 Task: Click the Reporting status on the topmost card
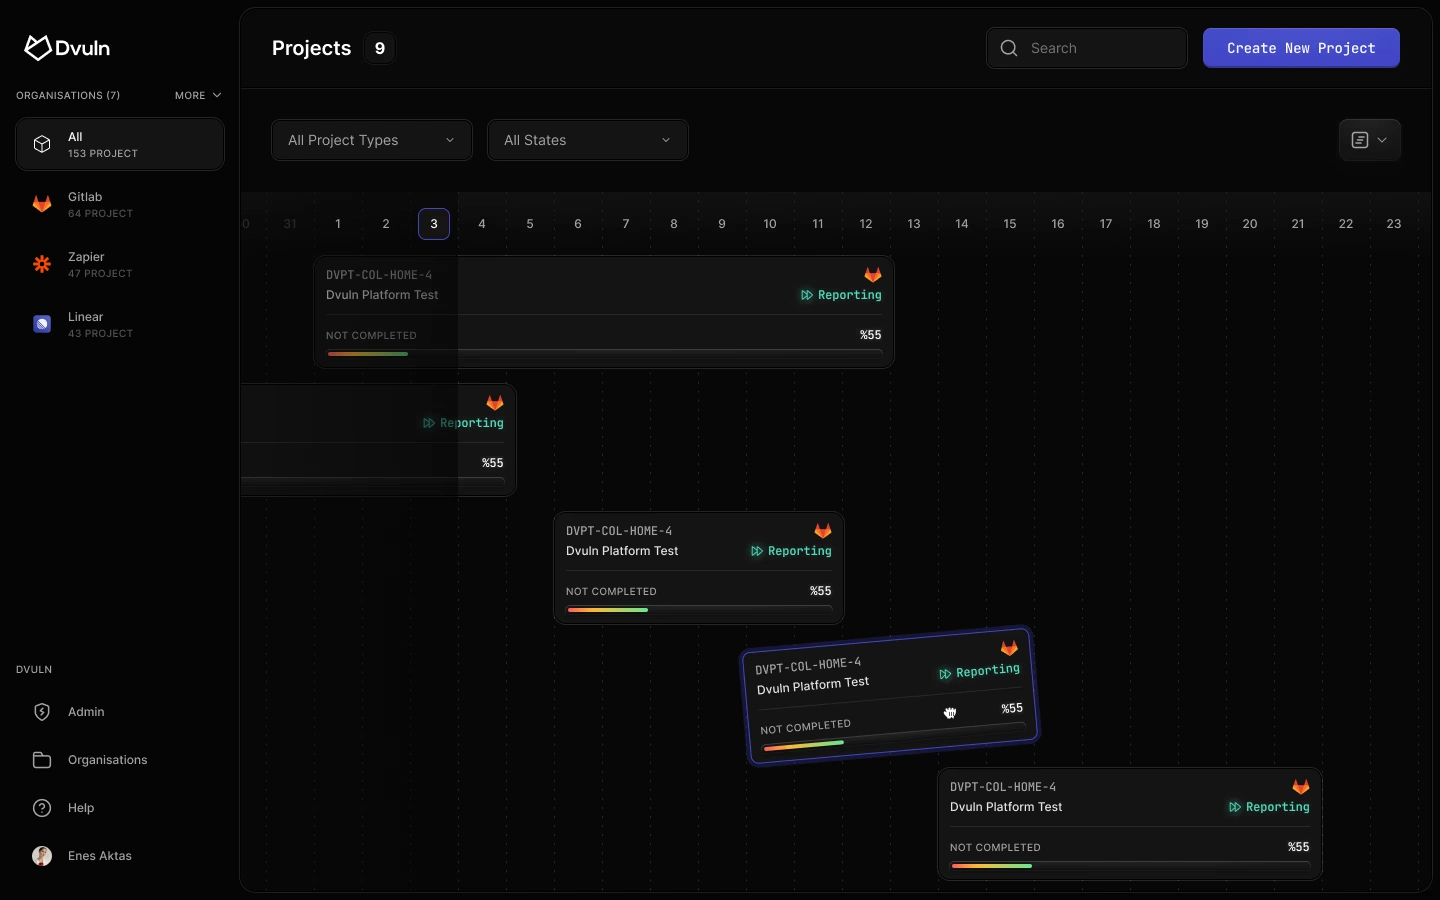841,295
